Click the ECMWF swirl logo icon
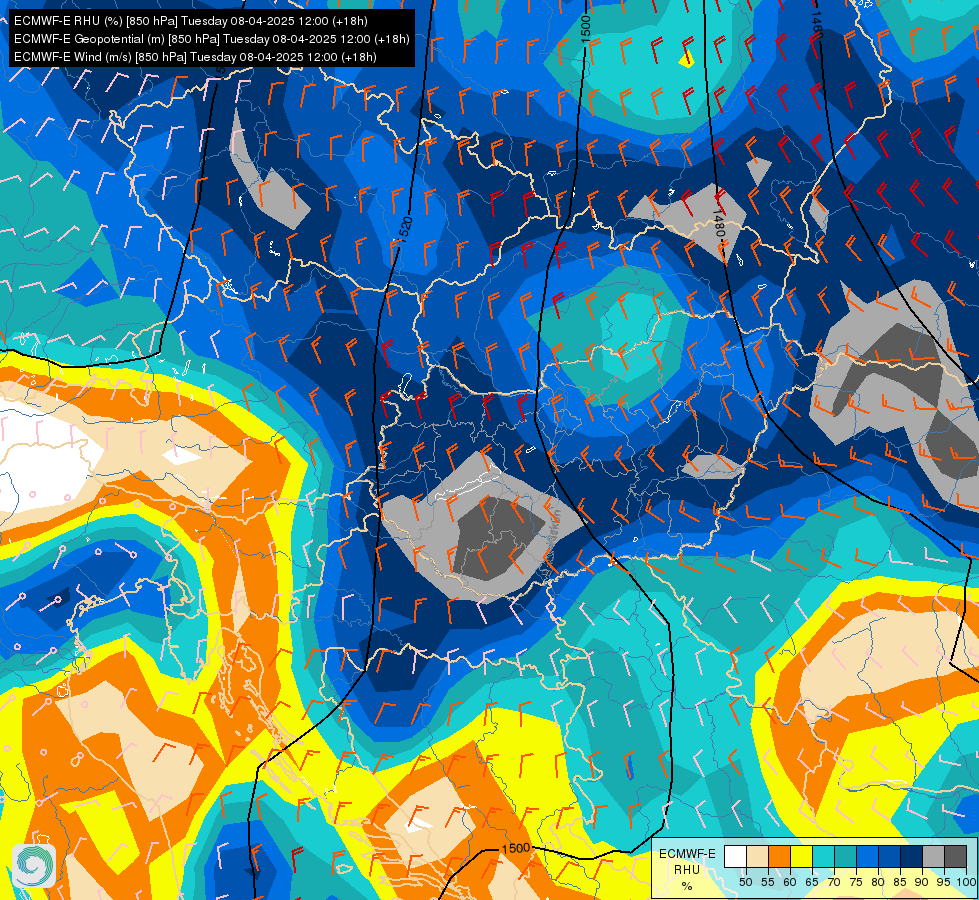Image resolution: width=979 pixels, height=900 pixels. click(34, 866)
